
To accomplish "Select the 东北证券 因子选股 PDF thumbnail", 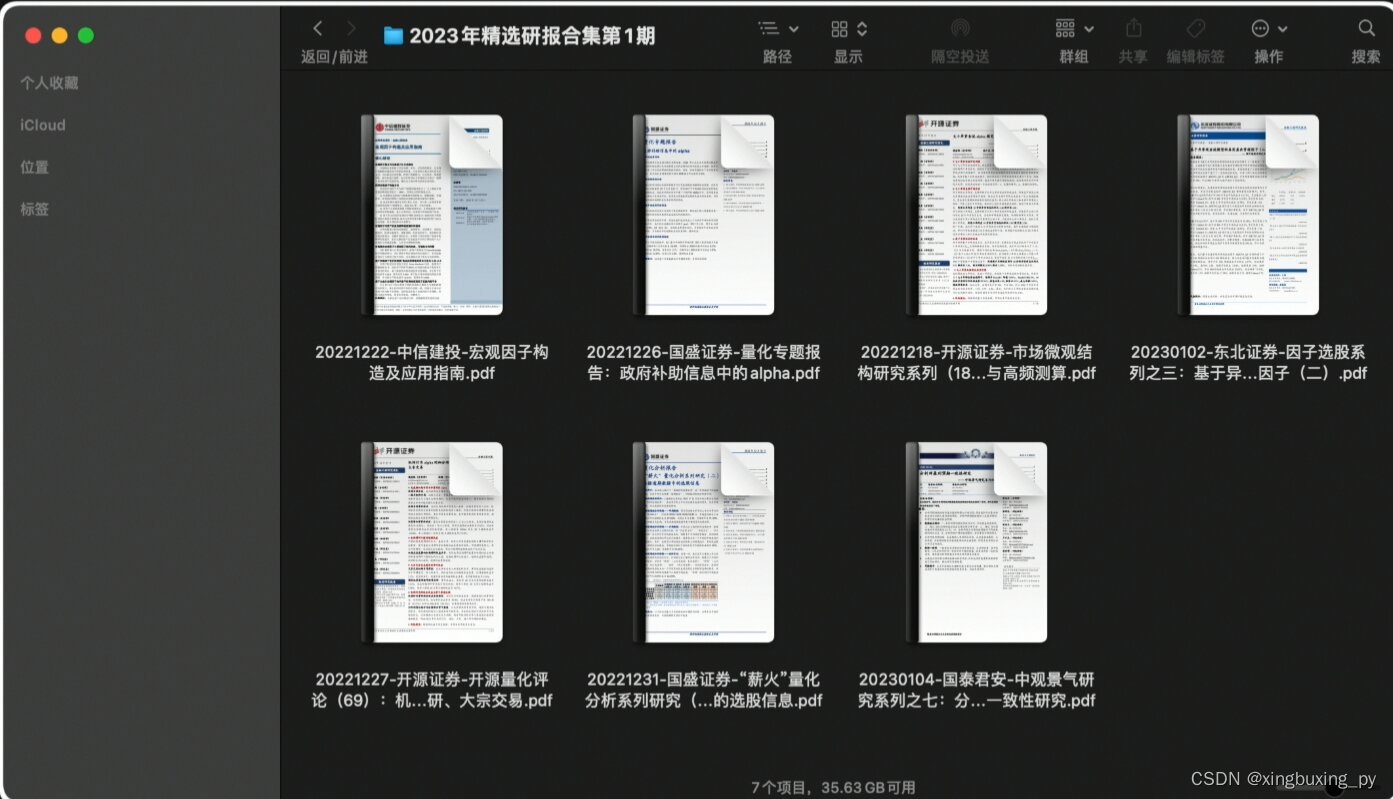I will [1248, 215].
